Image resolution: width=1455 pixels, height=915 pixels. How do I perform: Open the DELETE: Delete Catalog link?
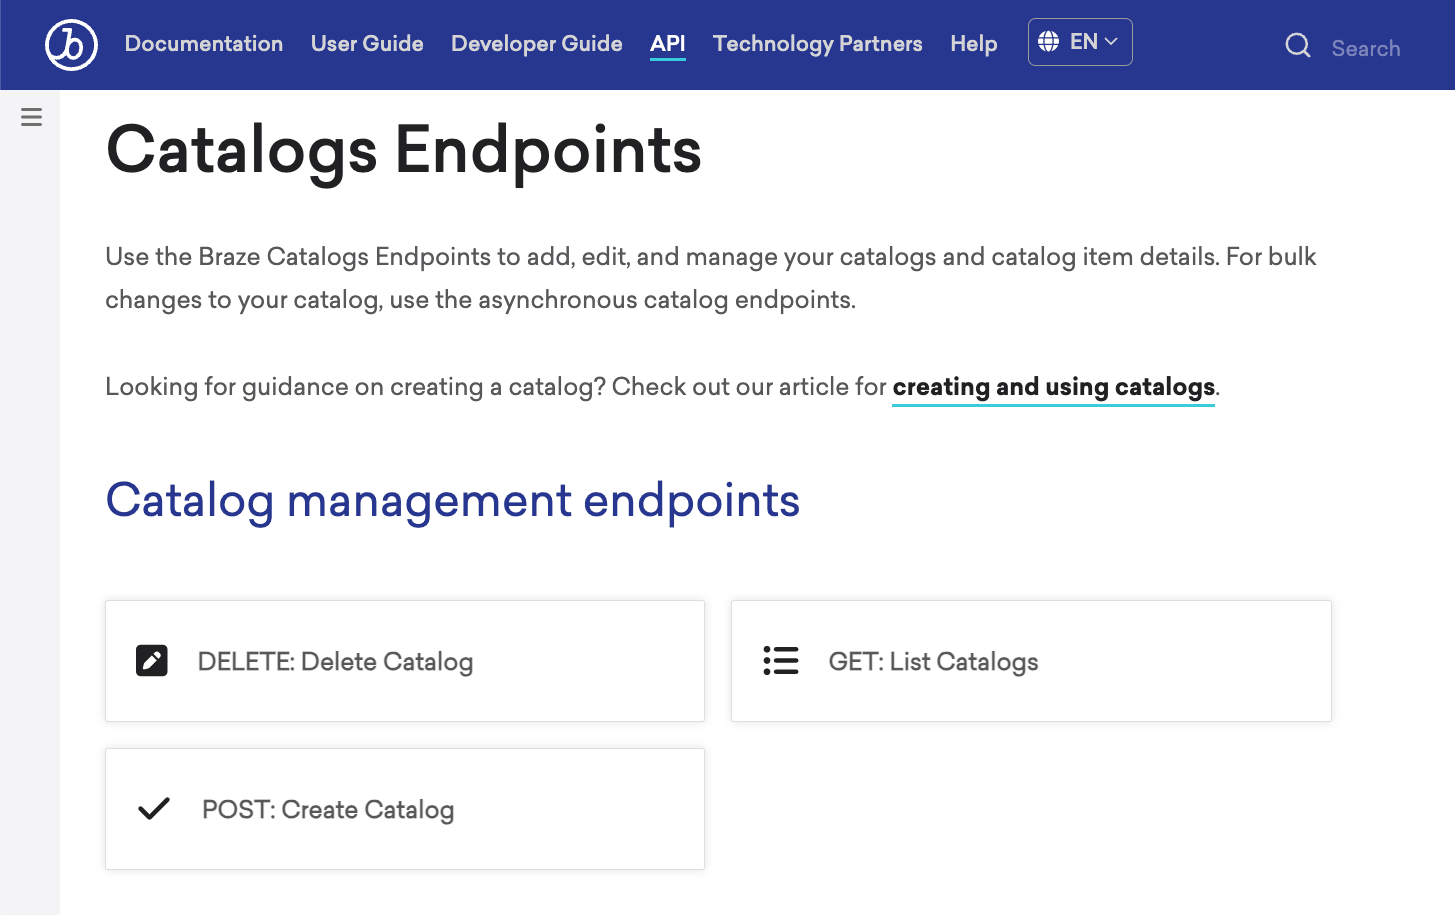[x=335, y=662]
